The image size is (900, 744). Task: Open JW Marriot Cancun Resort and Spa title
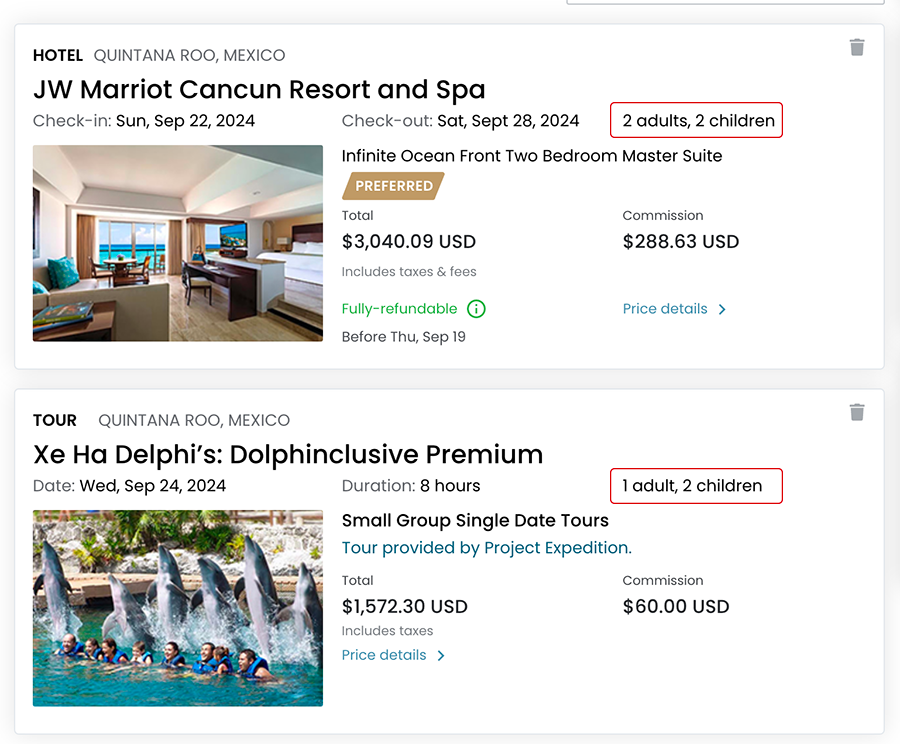[259, 89]
